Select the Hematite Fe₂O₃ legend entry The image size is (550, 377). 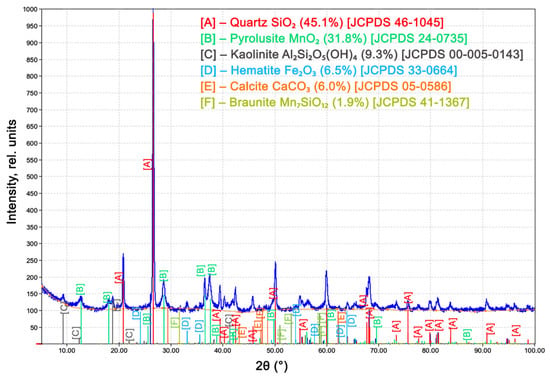(329, 70)
